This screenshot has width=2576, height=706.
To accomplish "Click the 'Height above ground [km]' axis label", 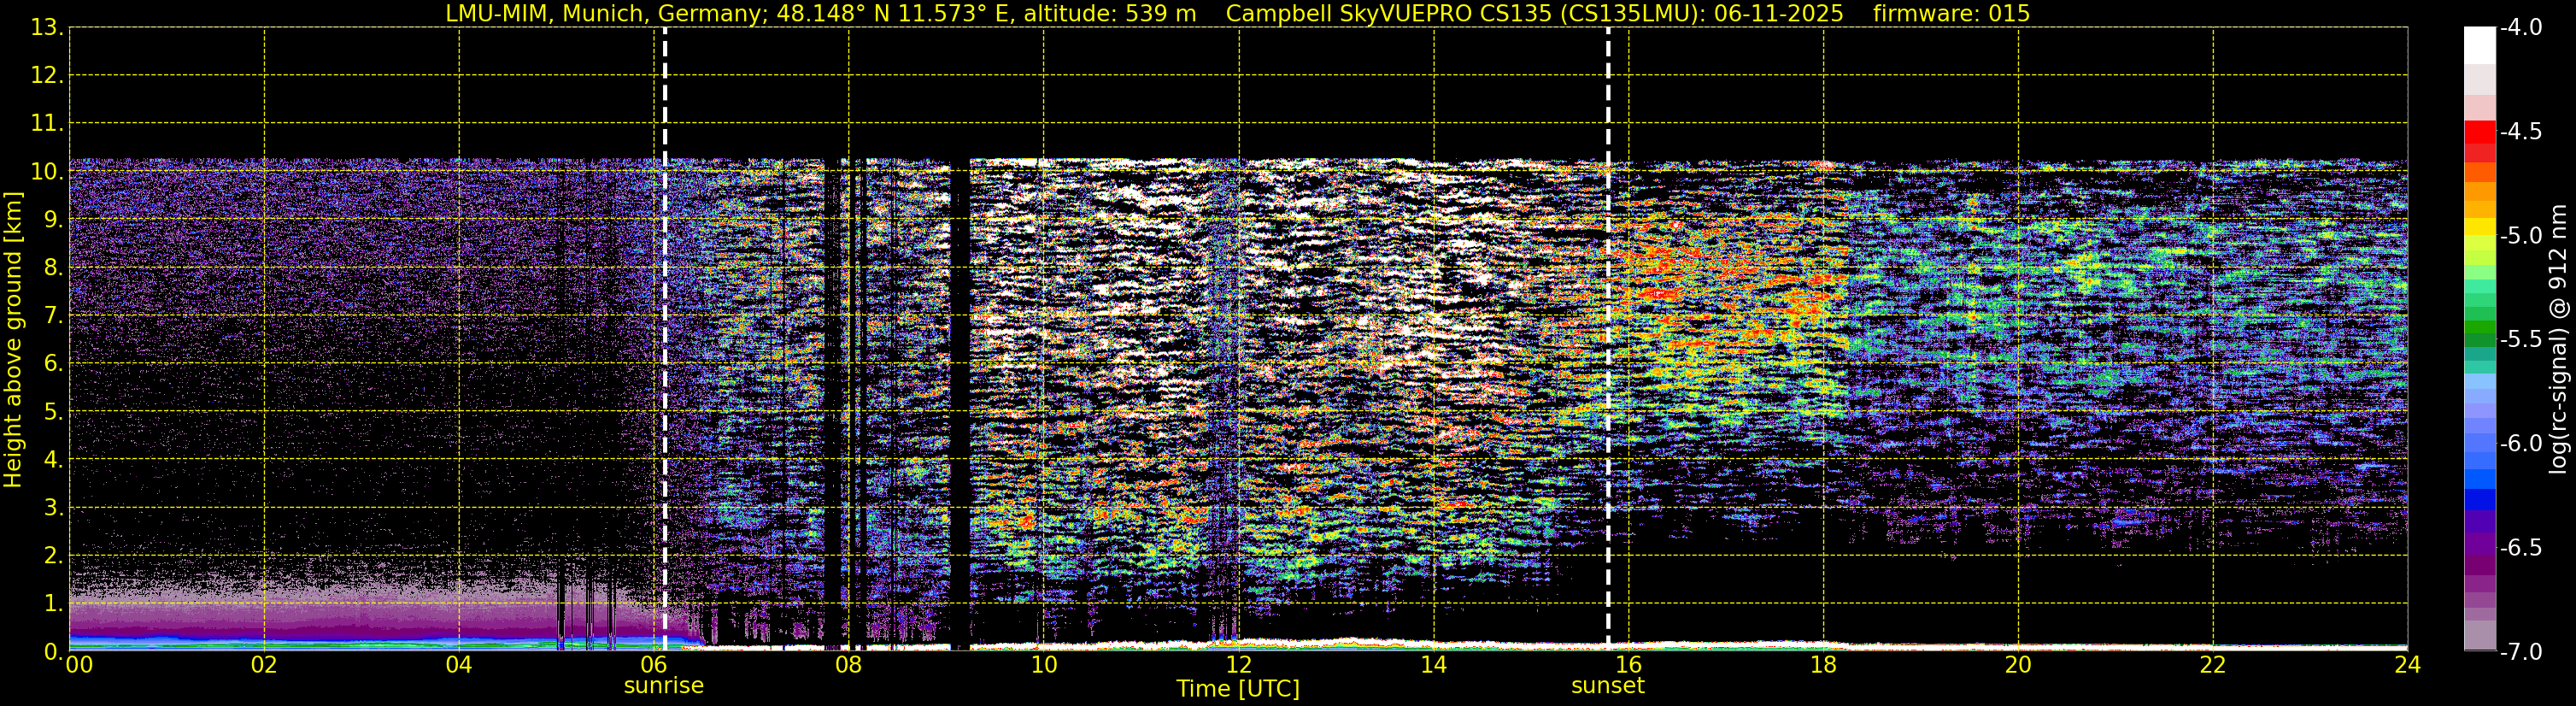I will [13, 340].
